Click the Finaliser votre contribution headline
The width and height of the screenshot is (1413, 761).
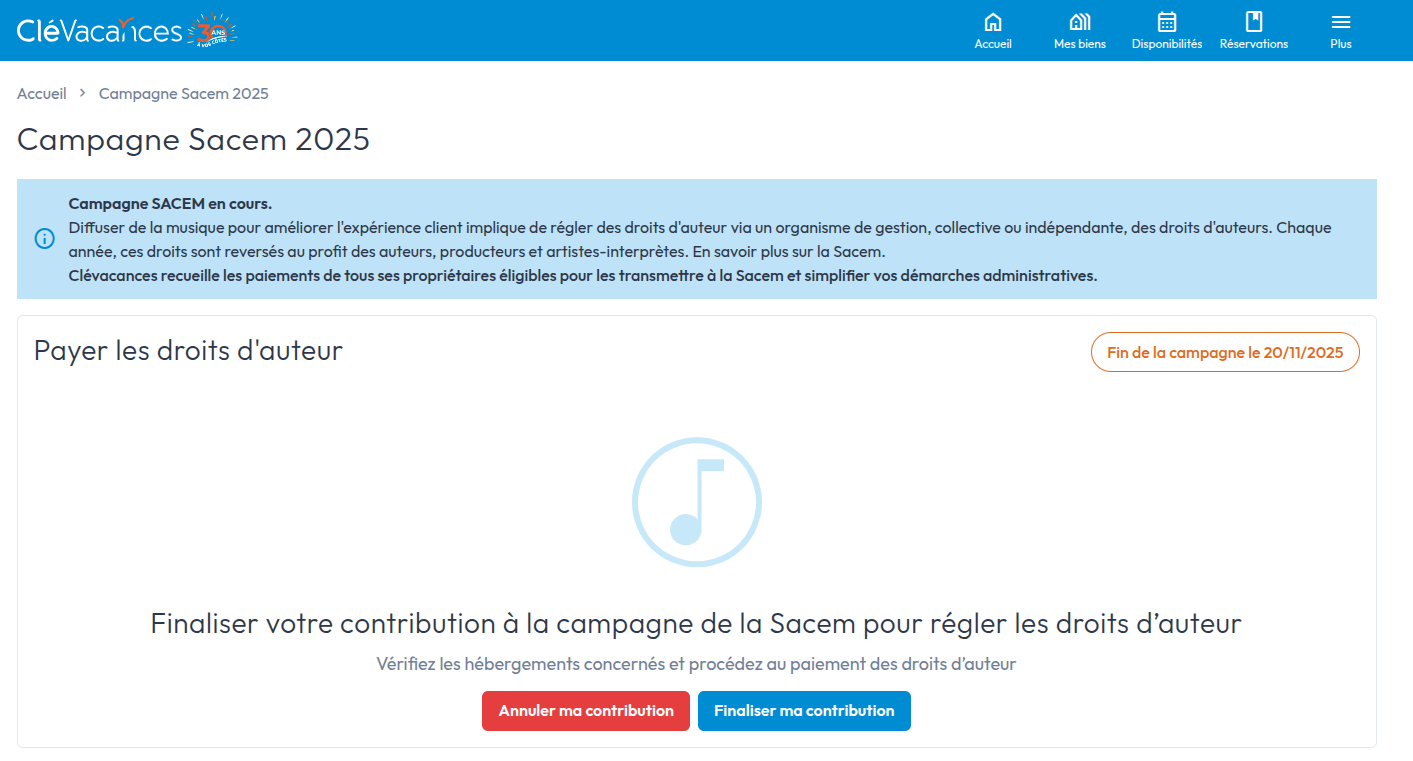pos(696,623)
